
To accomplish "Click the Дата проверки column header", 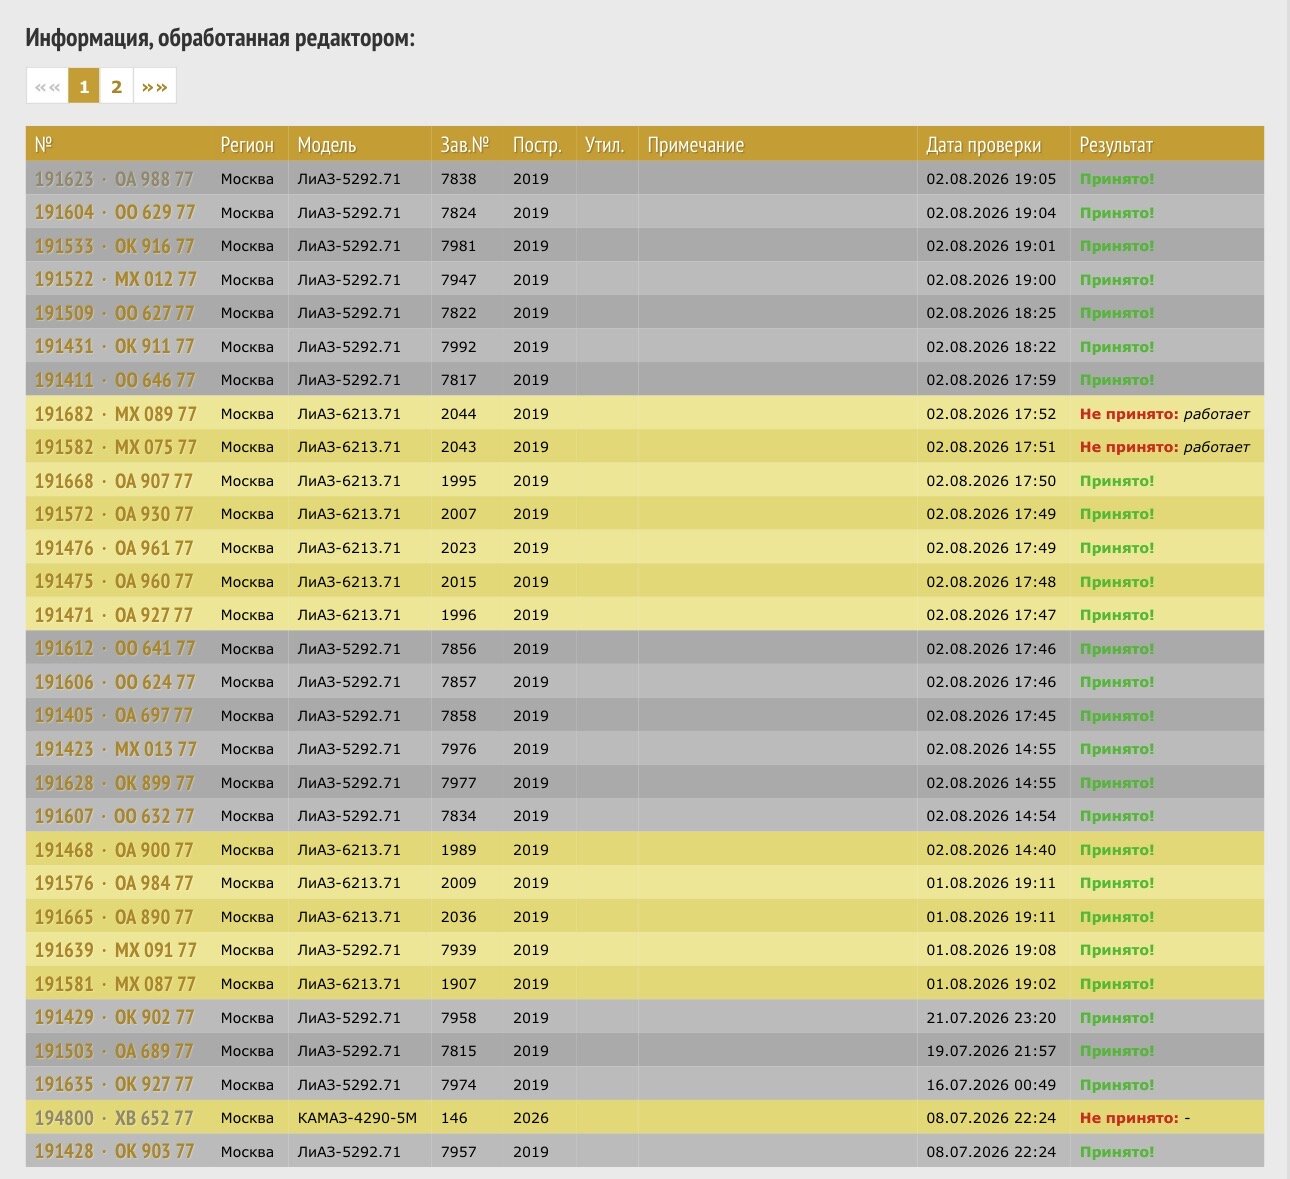I will pyautogui.click(x=983, y=145).
